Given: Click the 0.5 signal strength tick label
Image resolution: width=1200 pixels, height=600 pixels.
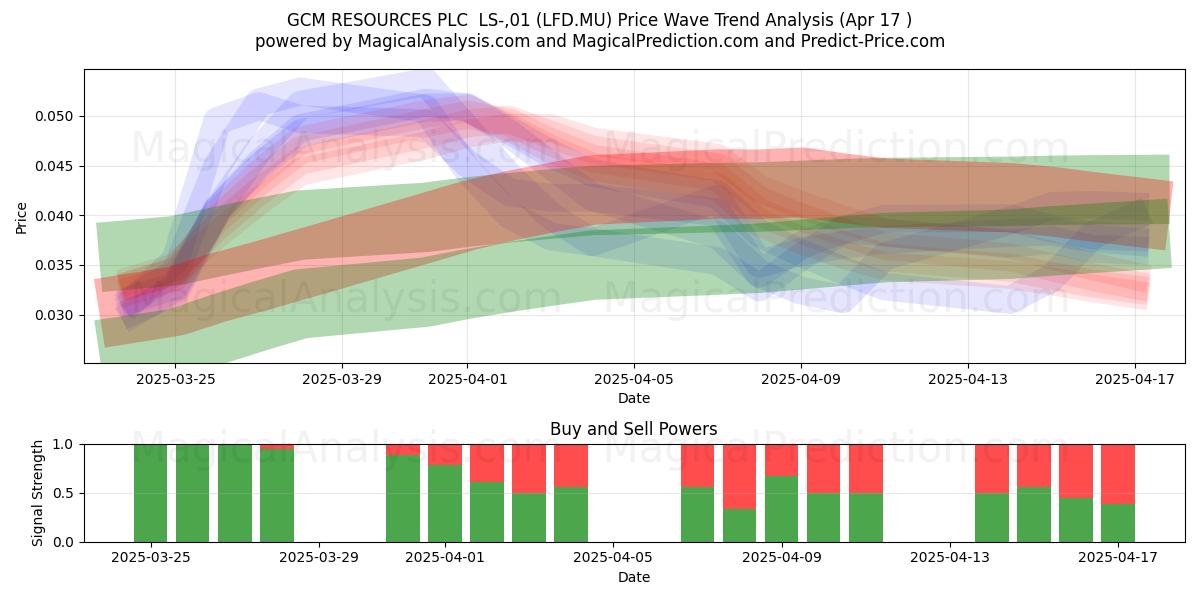Looking at the screenshot, I should [64, 493].
